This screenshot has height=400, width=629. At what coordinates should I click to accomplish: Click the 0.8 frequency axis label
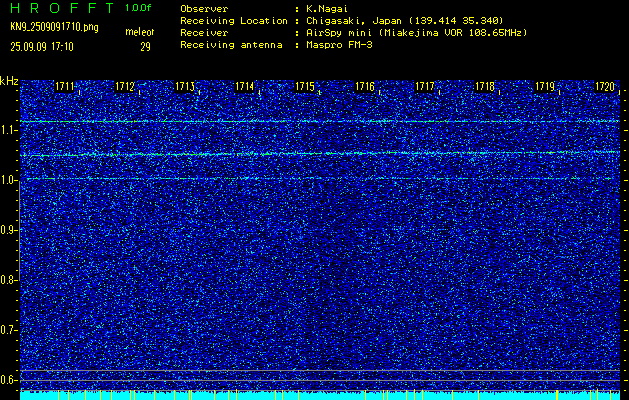pyautogui.click(x=7, y=280)
